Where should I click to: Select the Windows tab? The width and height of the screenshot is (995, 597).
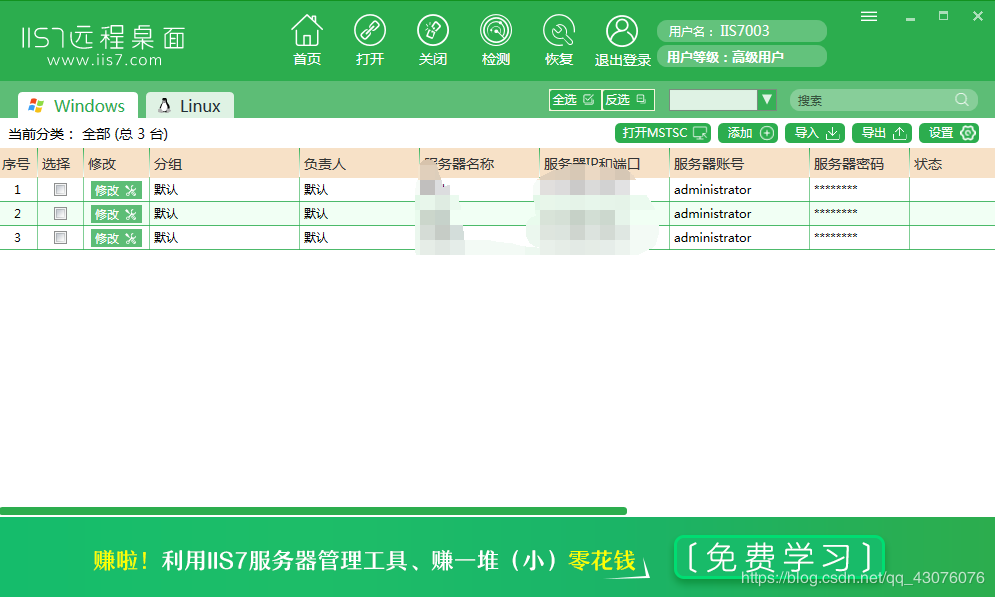coord(77,104)
